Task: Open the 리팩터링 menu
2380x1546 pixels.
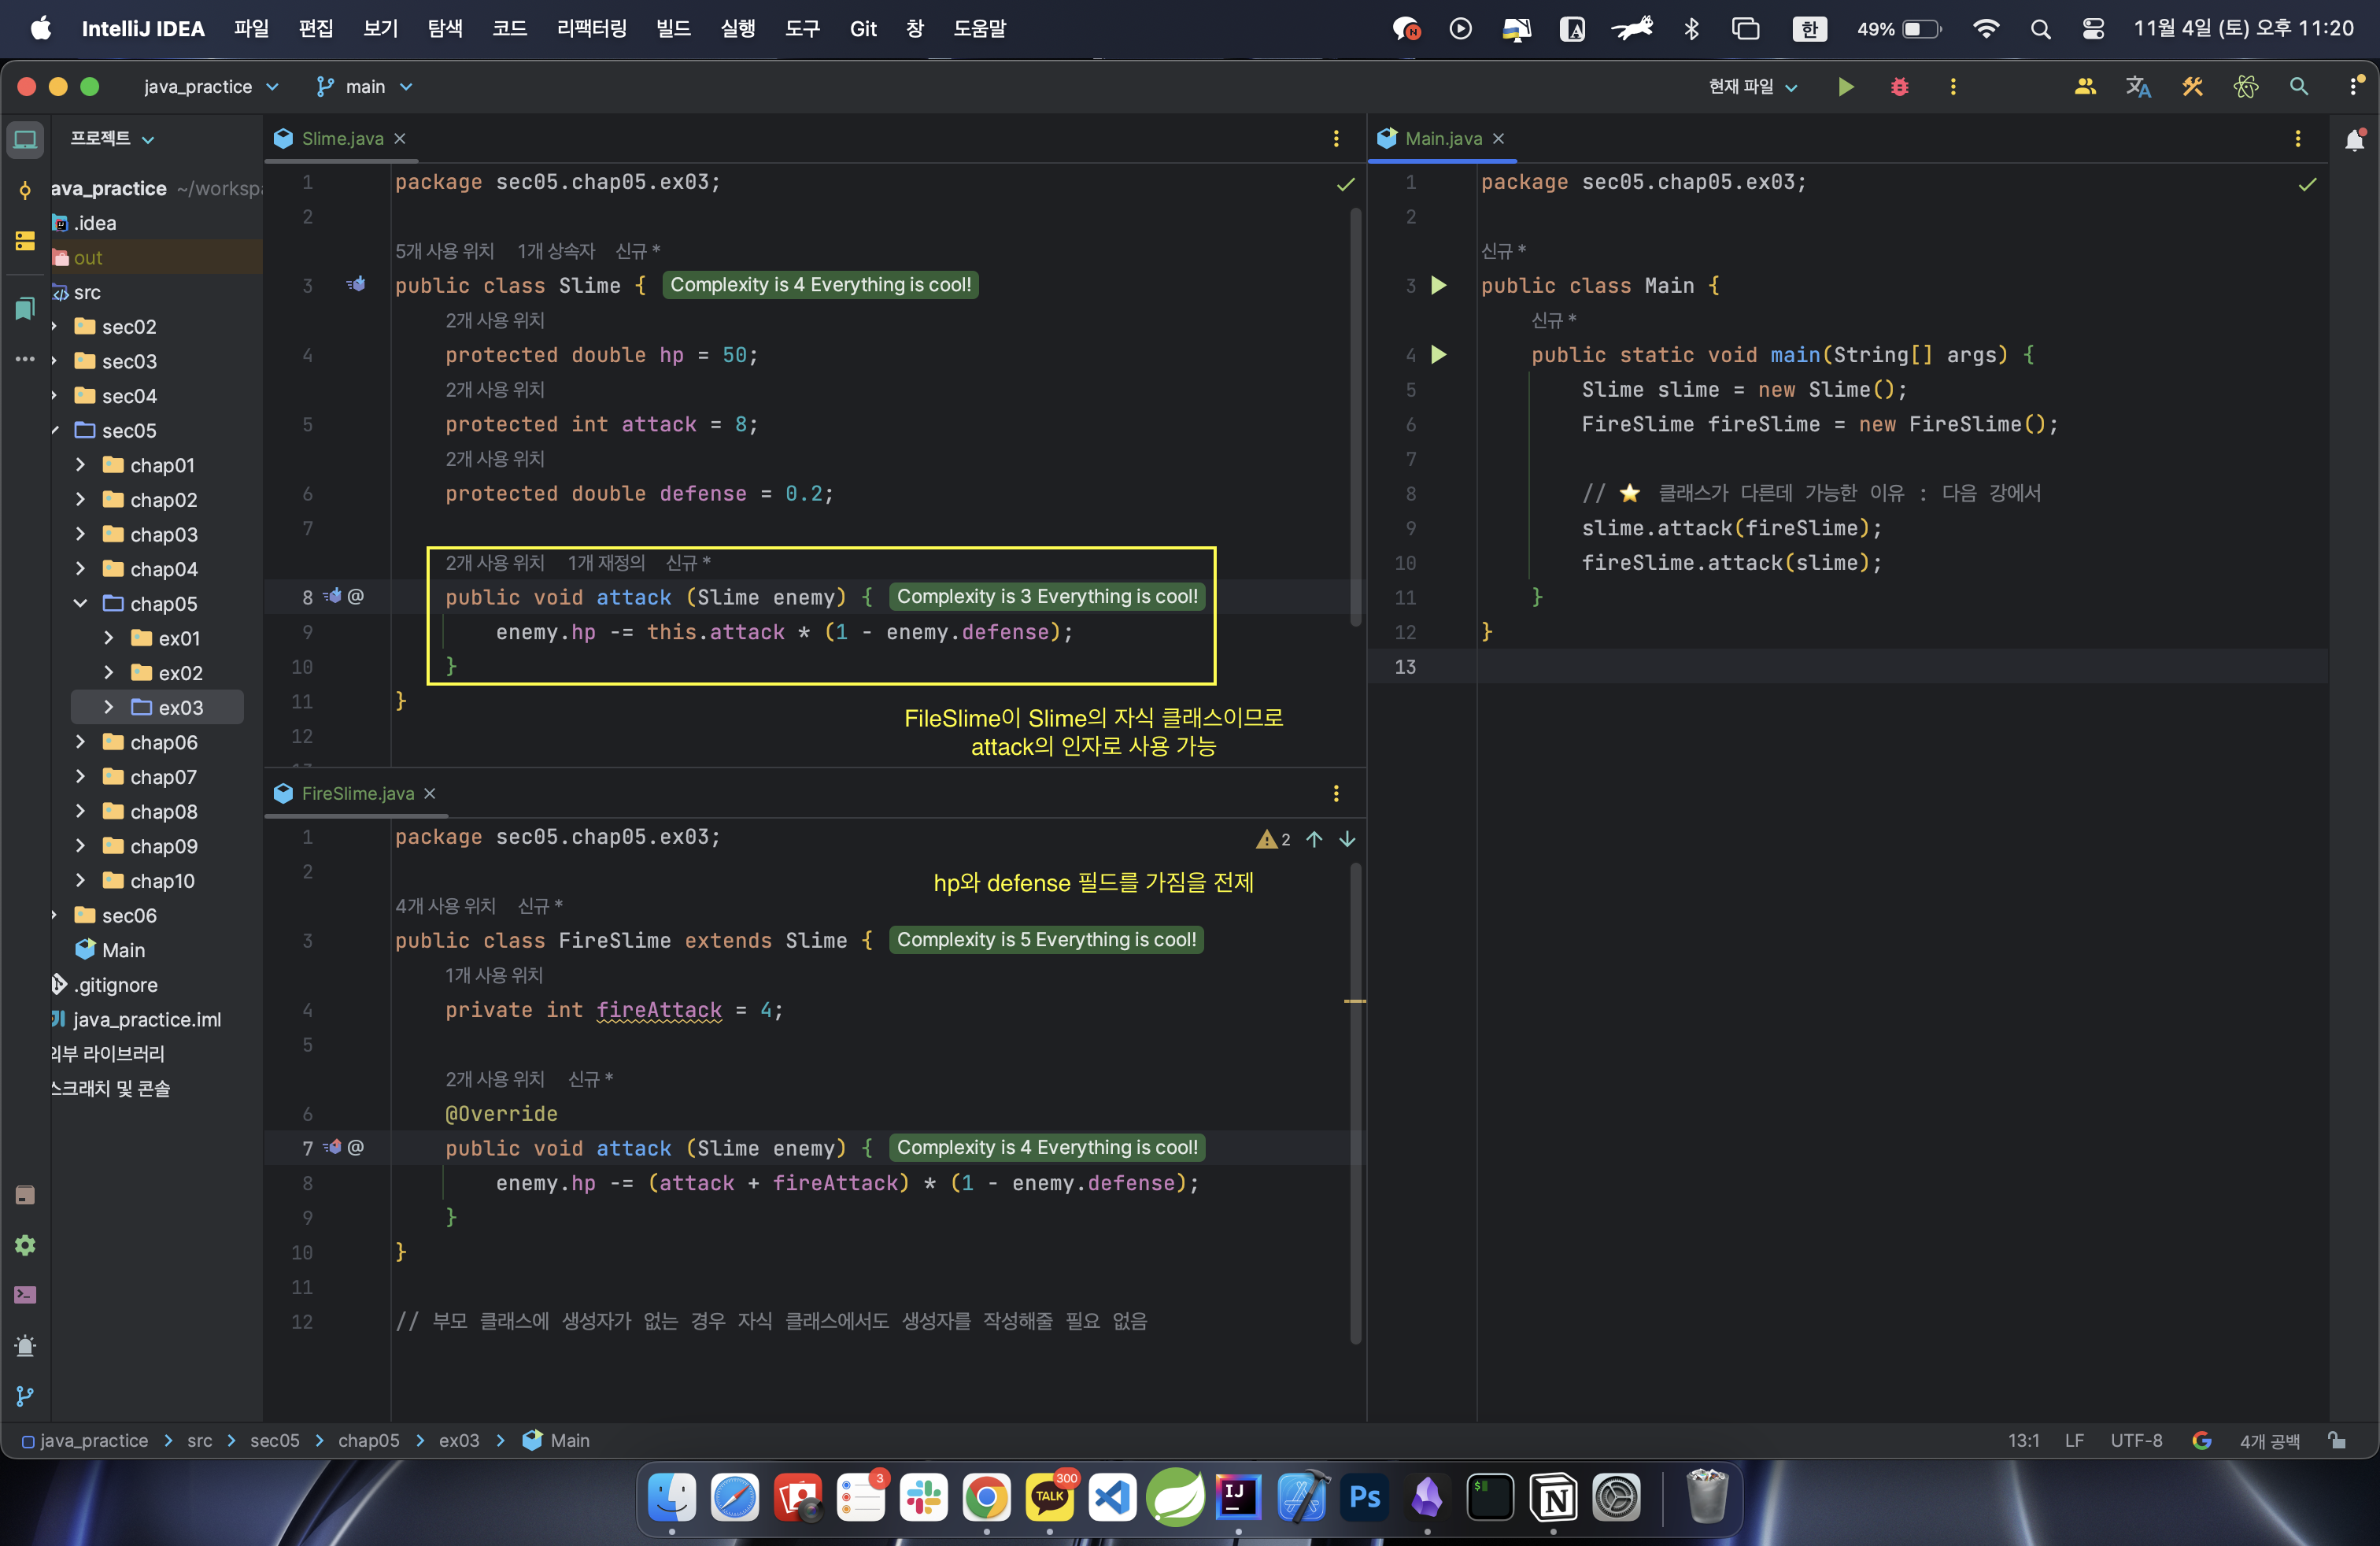Action: (x=591, y=28)
